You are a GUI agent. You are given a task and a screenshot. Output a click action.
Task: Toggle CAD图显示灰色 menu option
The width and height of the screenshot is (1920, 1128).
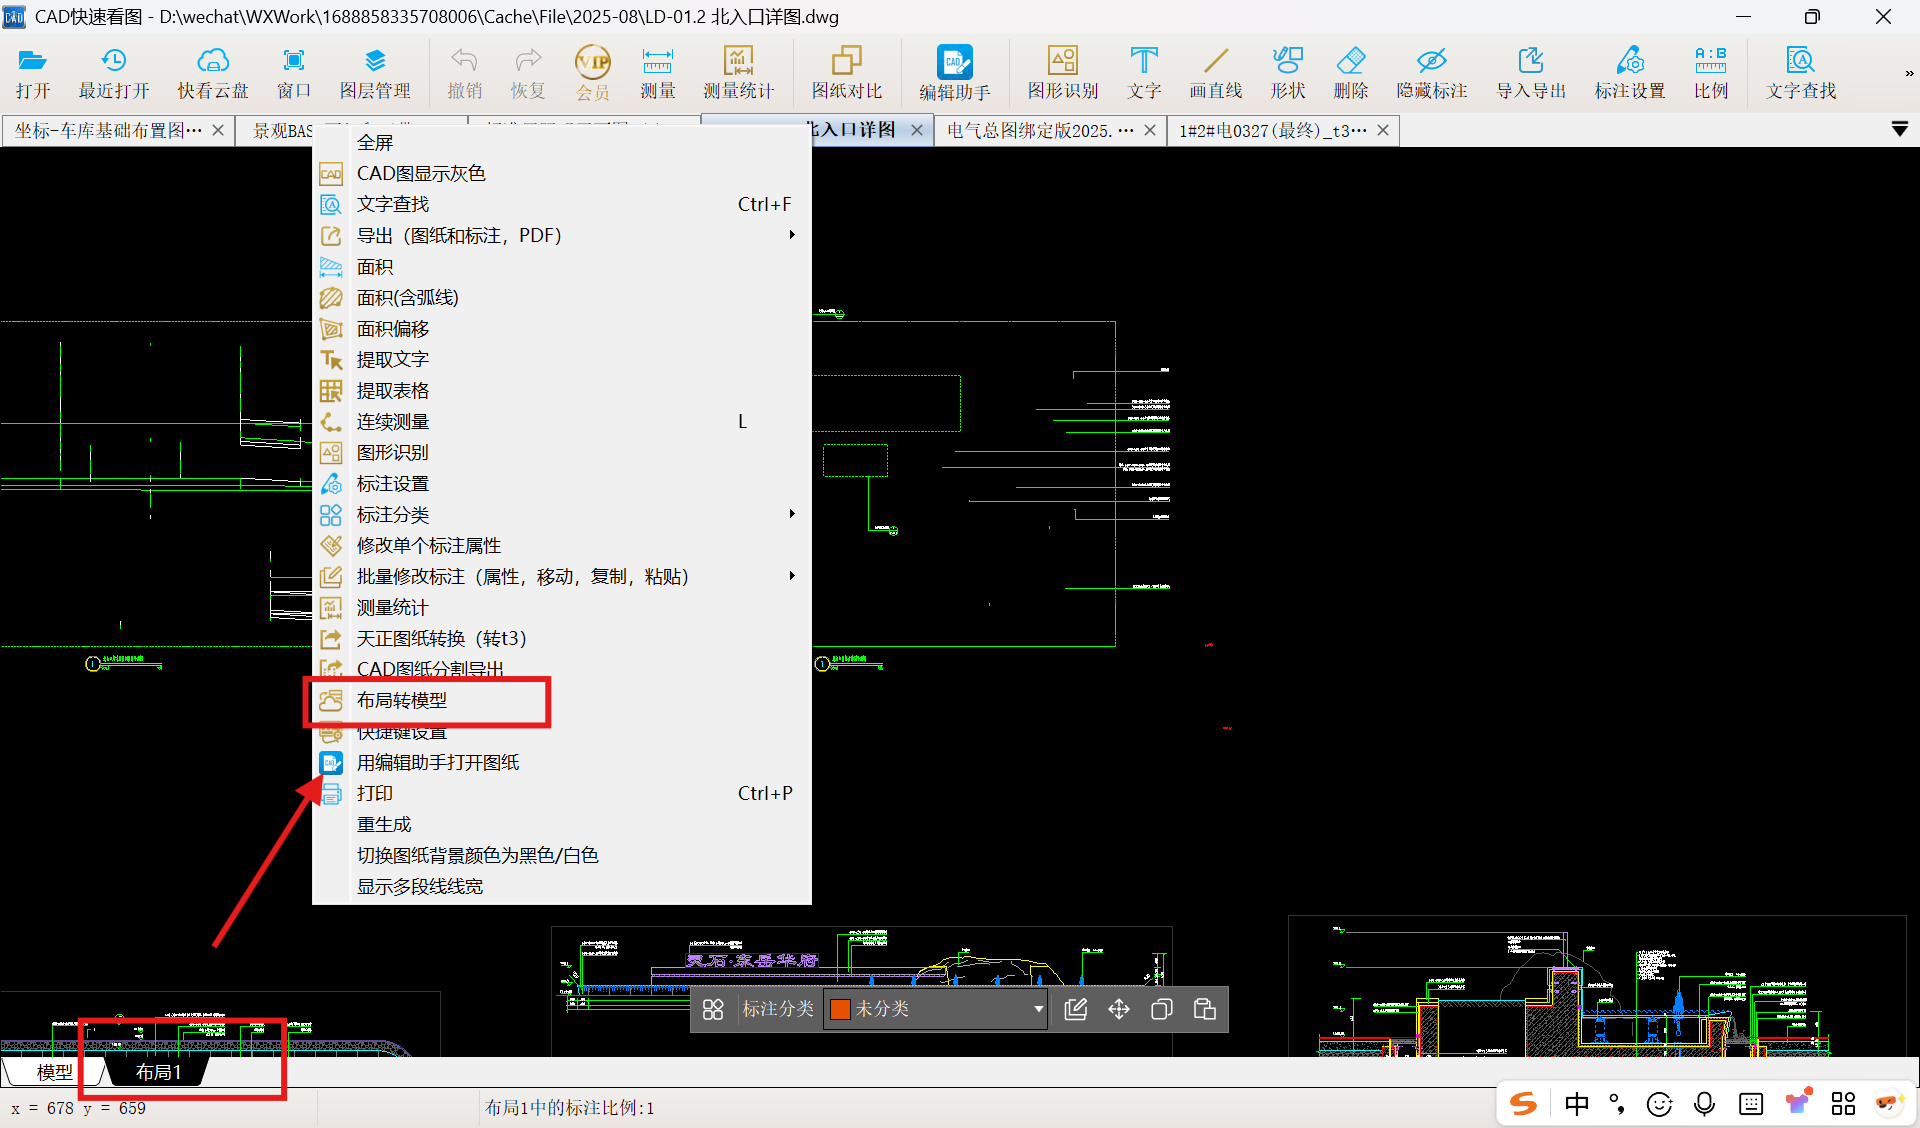pyautogui.click(x=421, y=174)
